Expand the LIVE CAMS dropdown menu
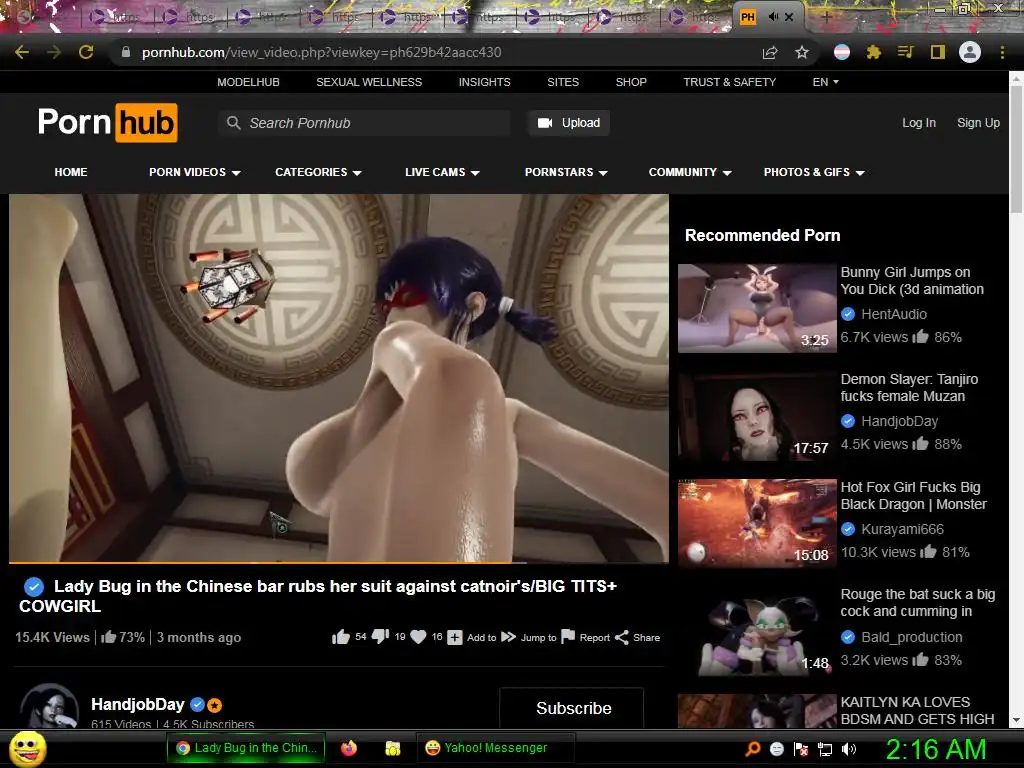1024x768 pixels. (442, 172)
